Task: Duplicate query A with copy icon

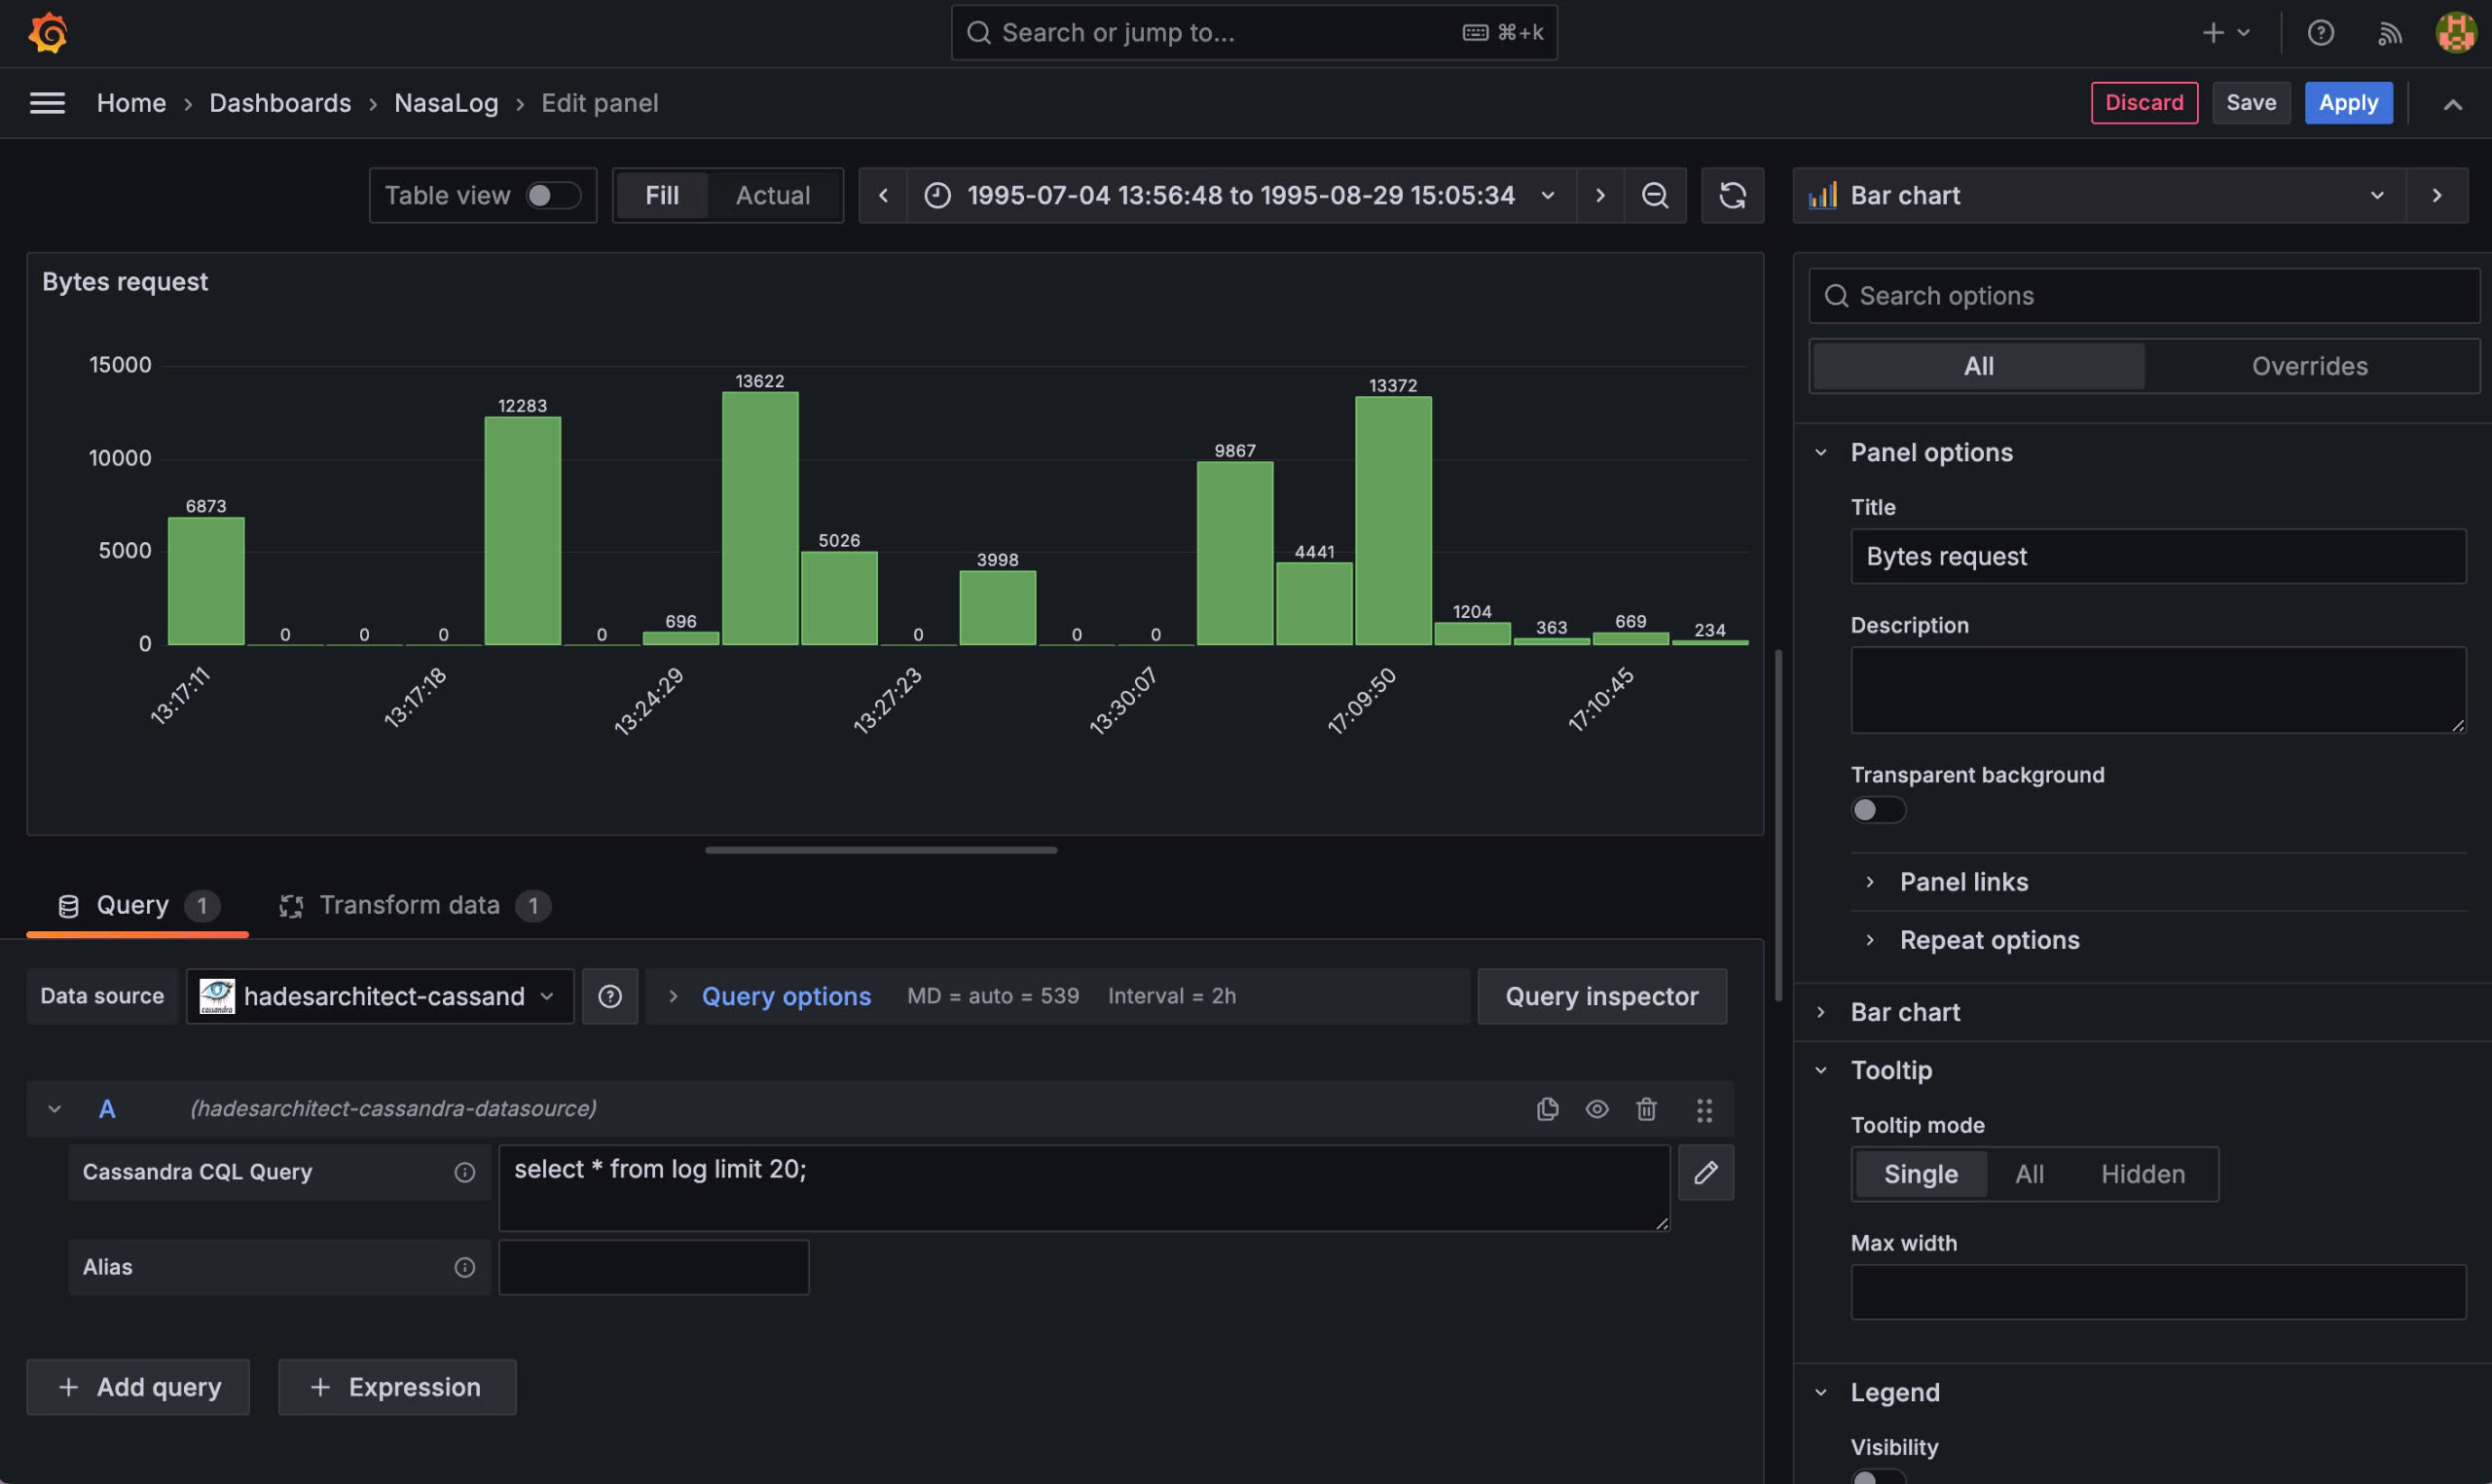Action: click(1547, 1108)
